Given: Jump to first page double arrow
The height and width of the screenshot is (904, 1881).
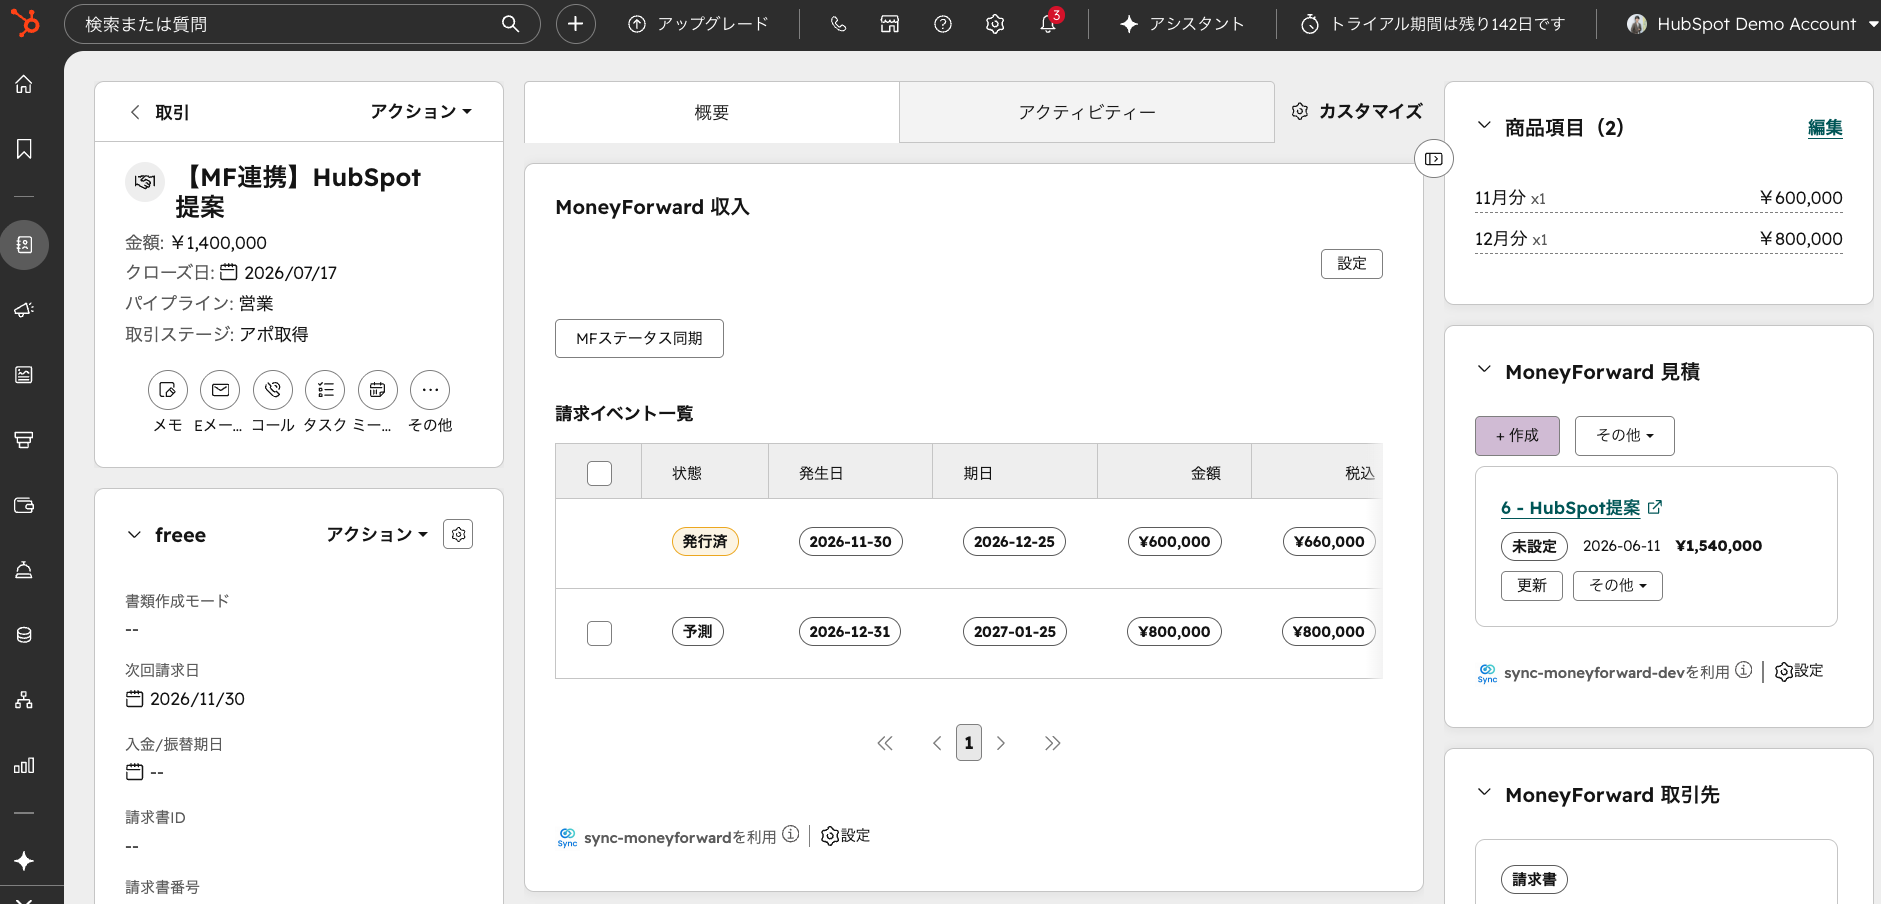Looking at the screenshot, I should tap(885, 743).
